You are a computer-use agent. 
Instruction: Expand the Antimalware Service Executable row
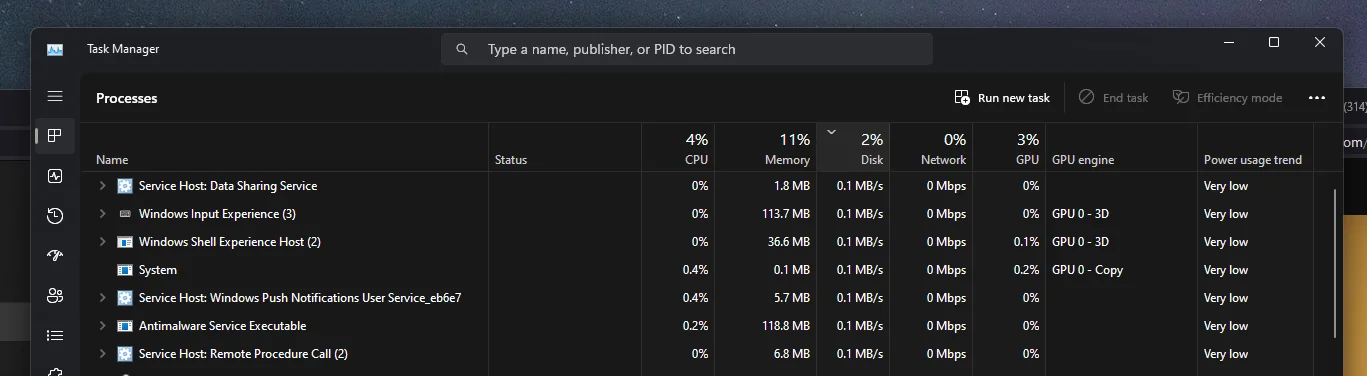(x=101, y=326)
